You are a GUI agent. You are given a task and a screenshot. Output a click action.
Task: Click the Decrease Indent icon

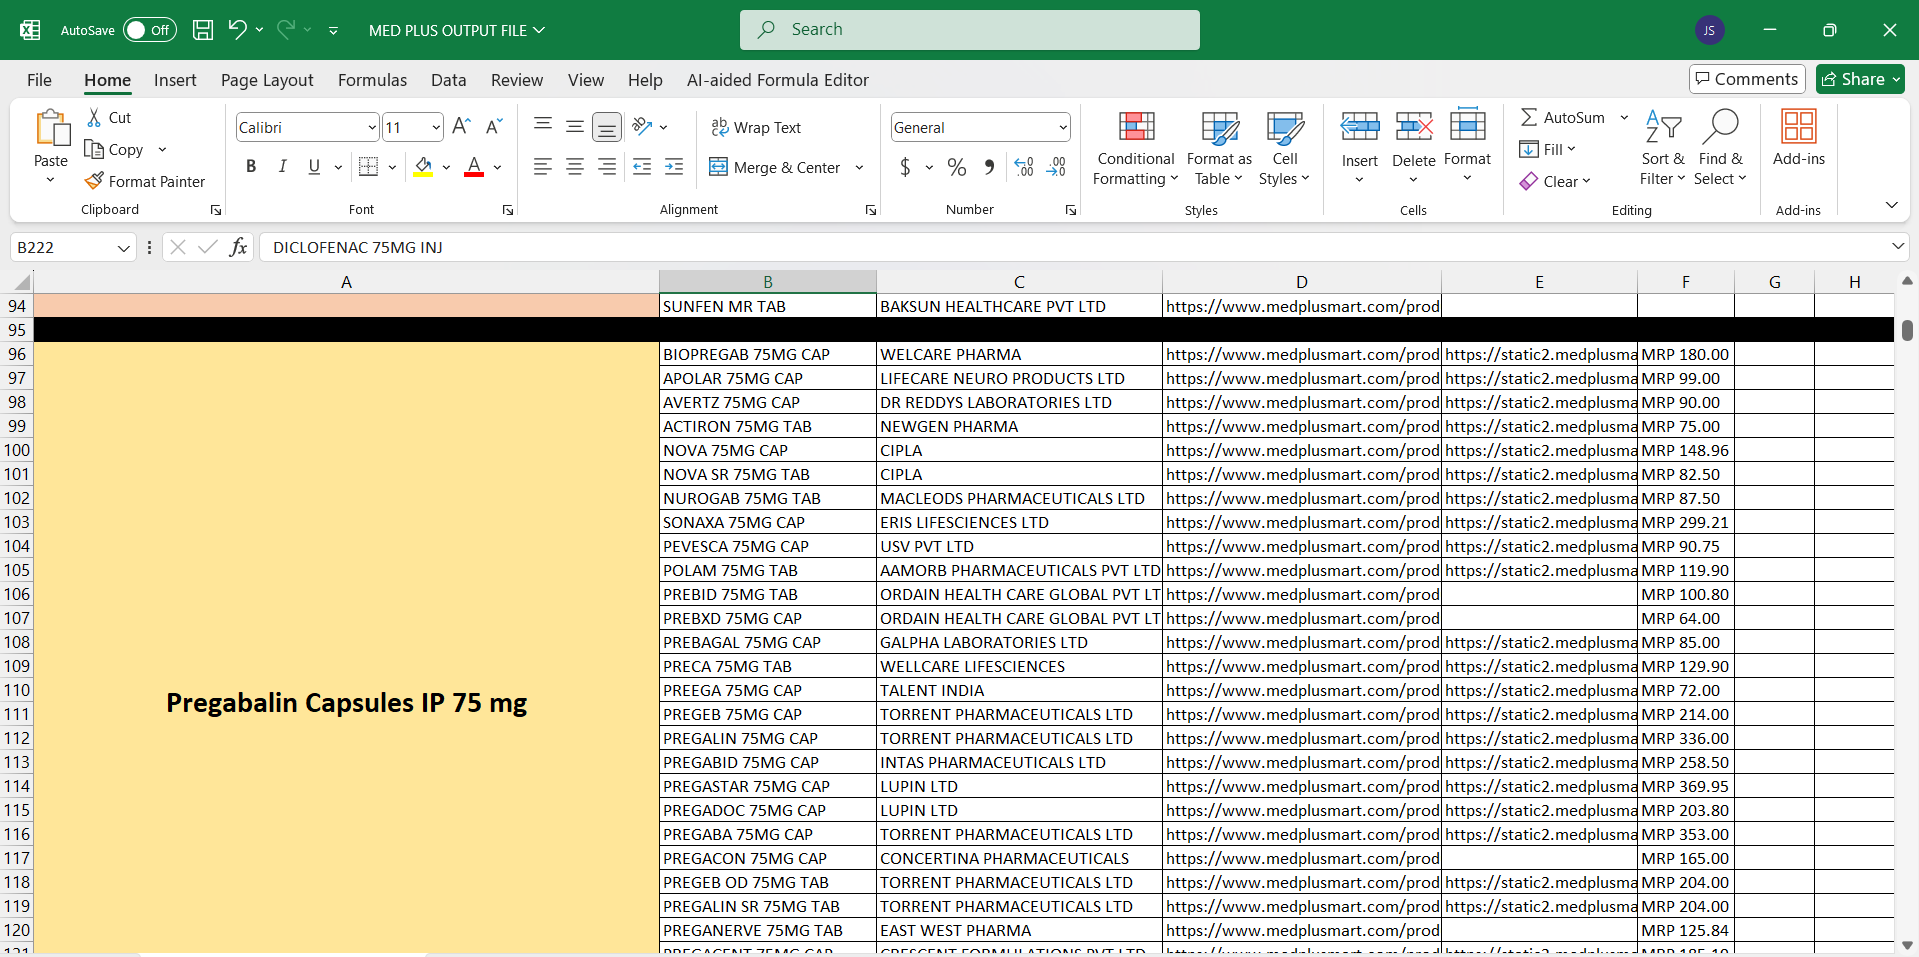(642, 167)
